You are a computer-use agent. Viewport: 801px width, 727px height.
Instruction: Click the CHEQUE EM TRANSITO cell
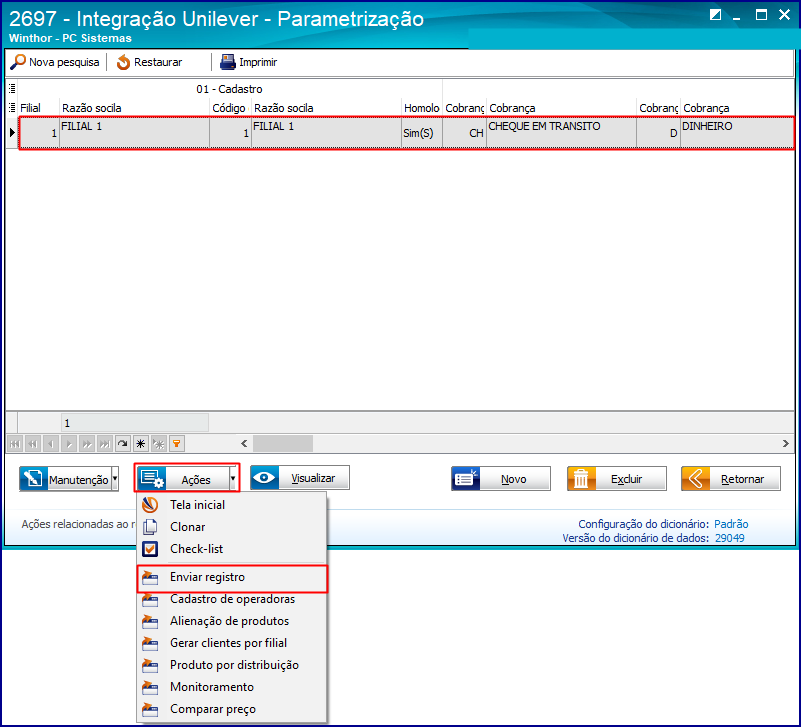(561, 133)
